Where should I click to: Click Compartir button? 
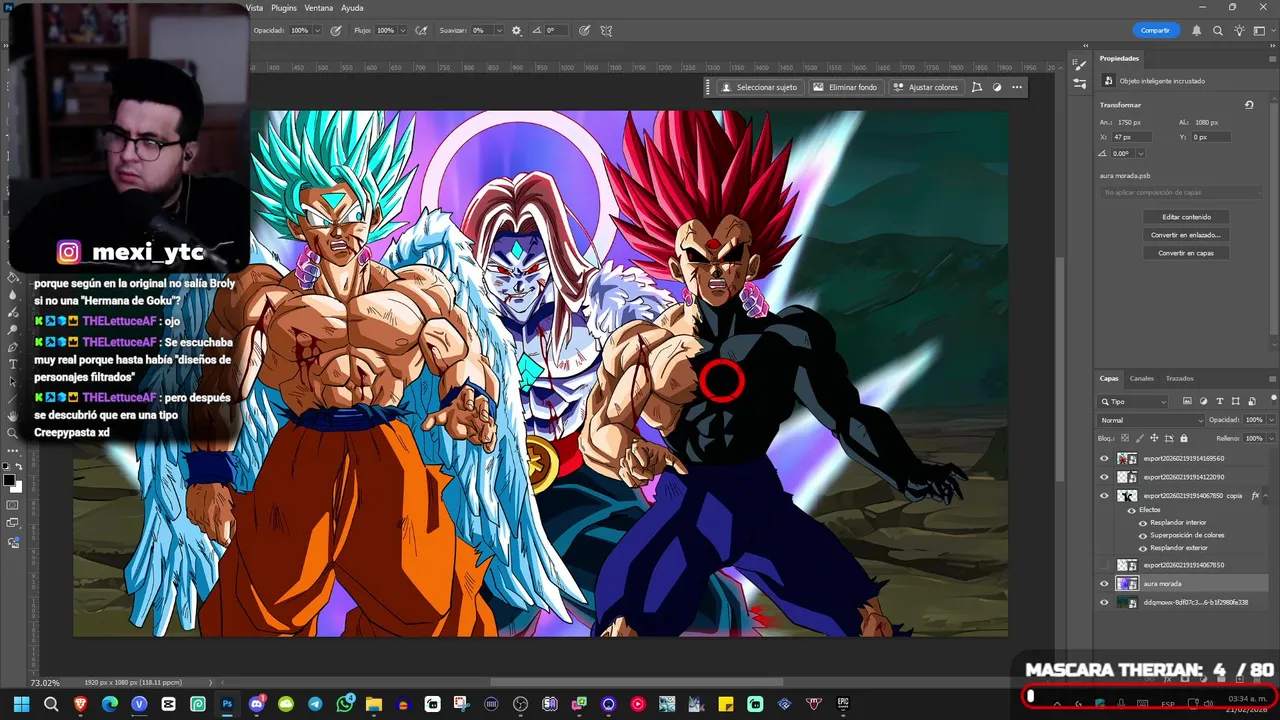(1155, 30)
